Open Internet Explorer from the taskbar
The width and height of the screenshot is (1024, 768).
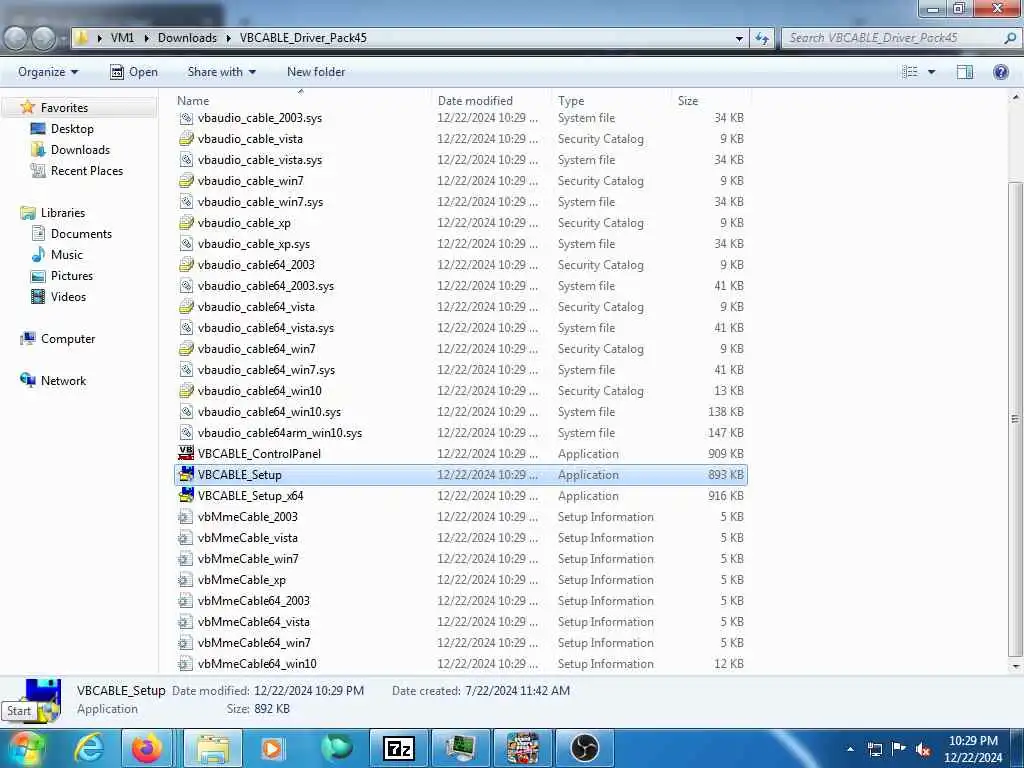tap(88, 748)
